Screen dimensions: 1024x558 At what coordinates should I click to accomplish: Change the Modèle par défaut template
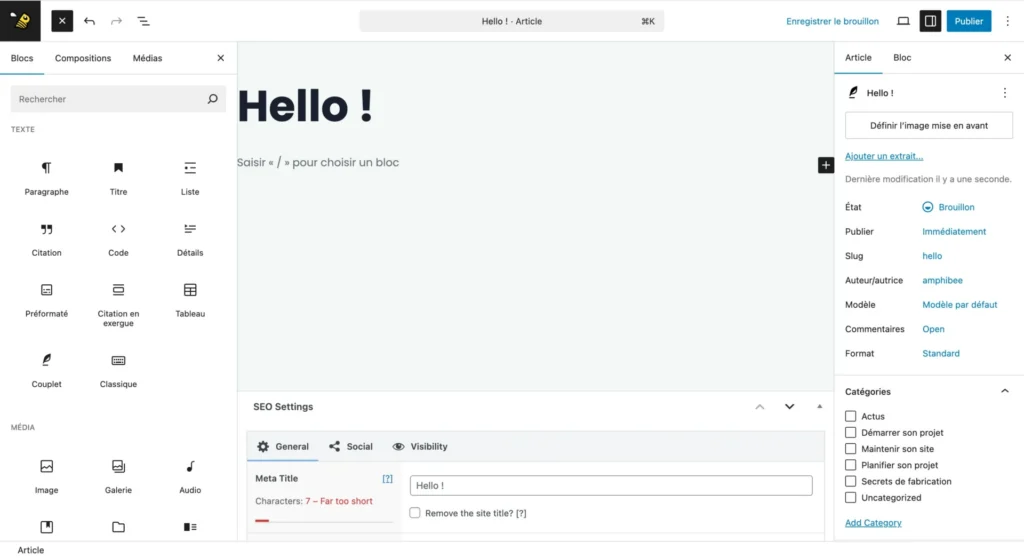click(x=959, y=304)
